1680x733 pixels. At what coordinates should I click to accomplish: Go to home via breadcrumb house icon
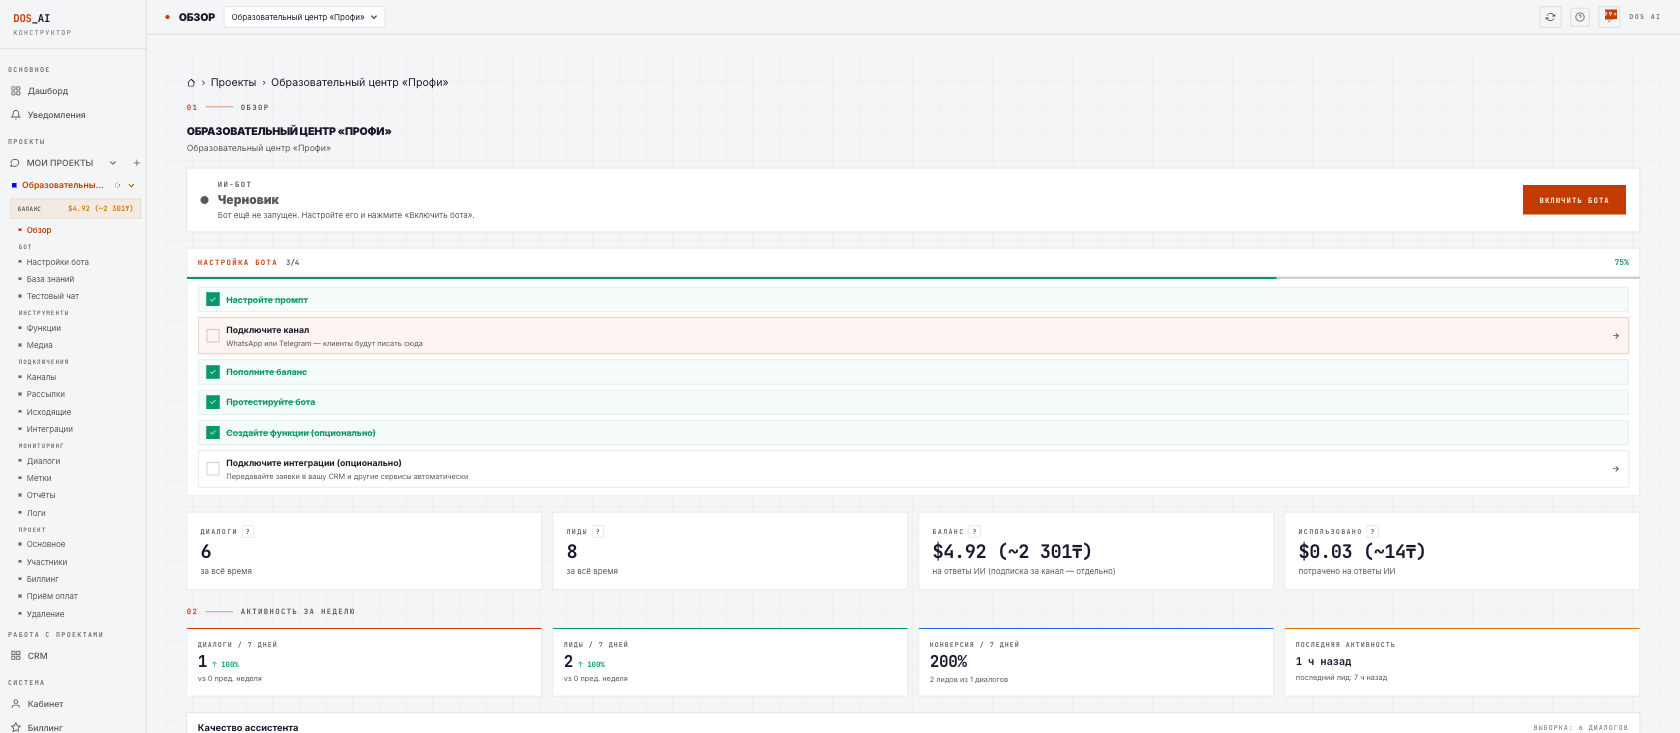tap(191, 83)
